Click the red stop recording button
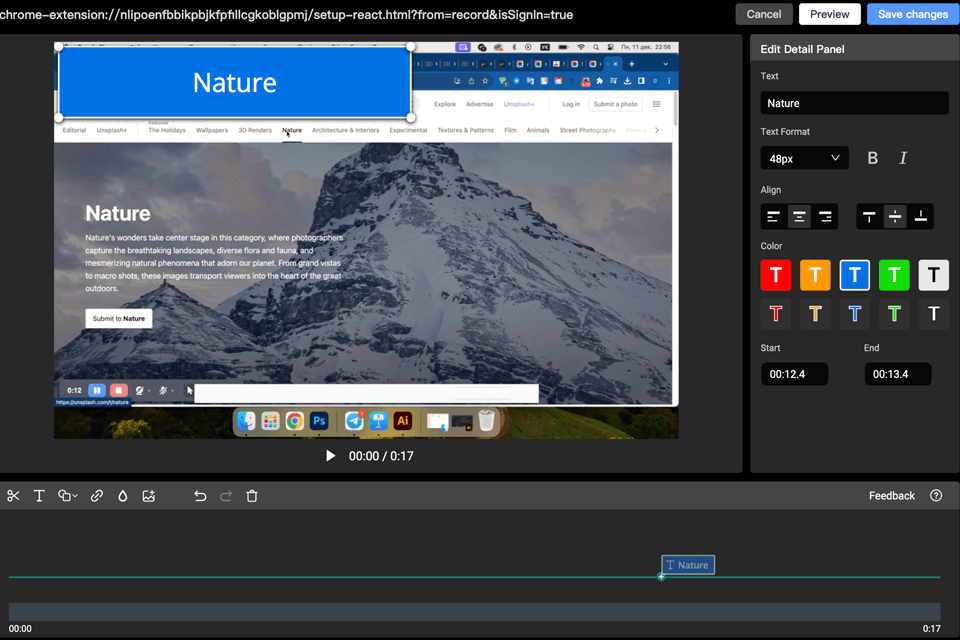Viewport: 960px width, 640px height. 119,390
